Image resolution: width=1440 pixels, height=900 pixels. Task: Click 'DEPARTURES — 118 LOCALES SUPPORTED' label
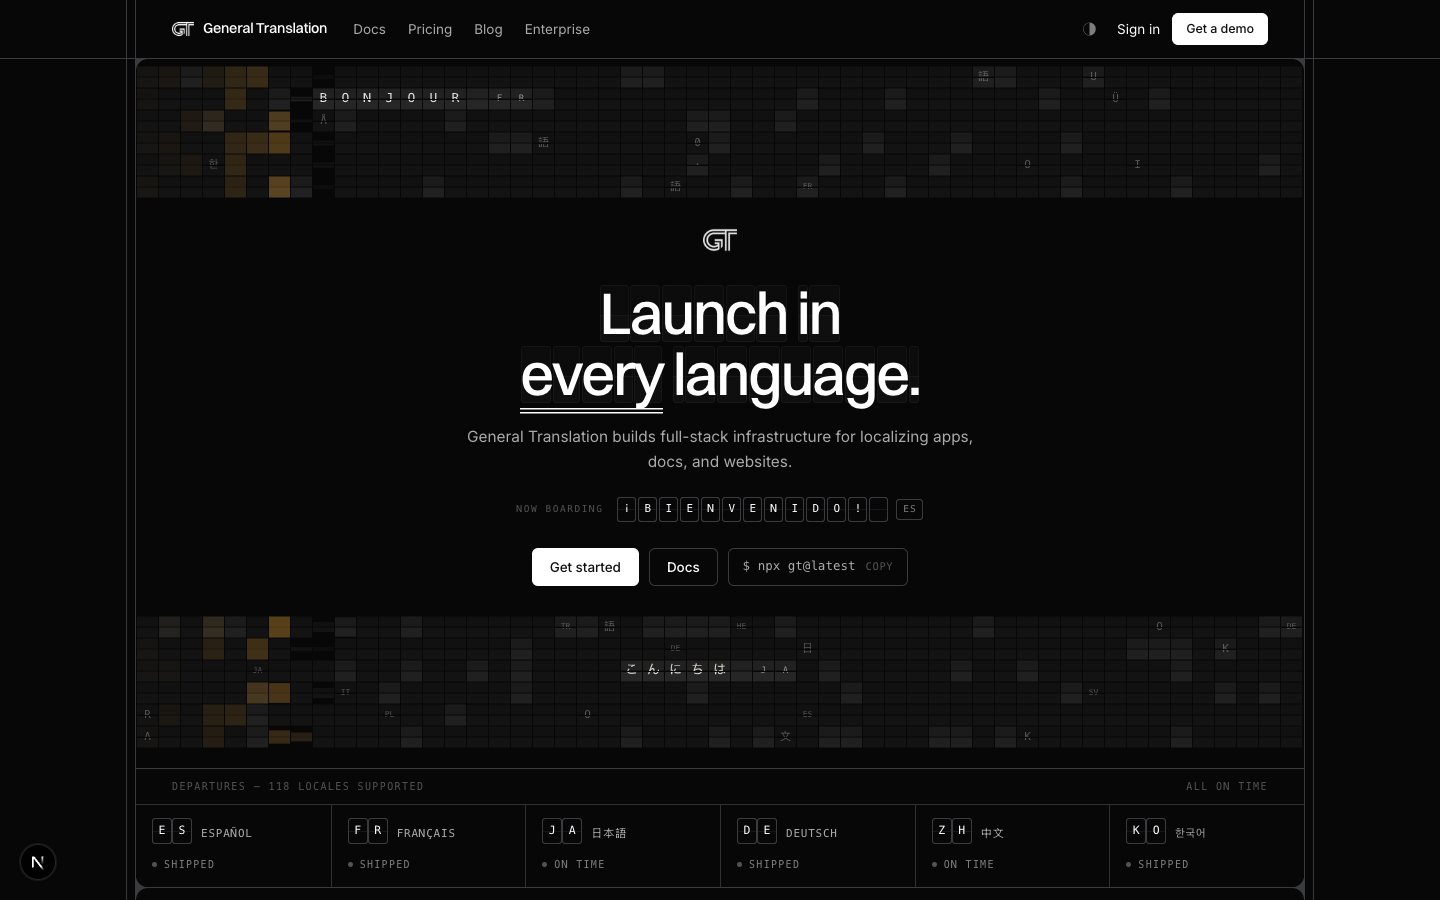point(298,787)
